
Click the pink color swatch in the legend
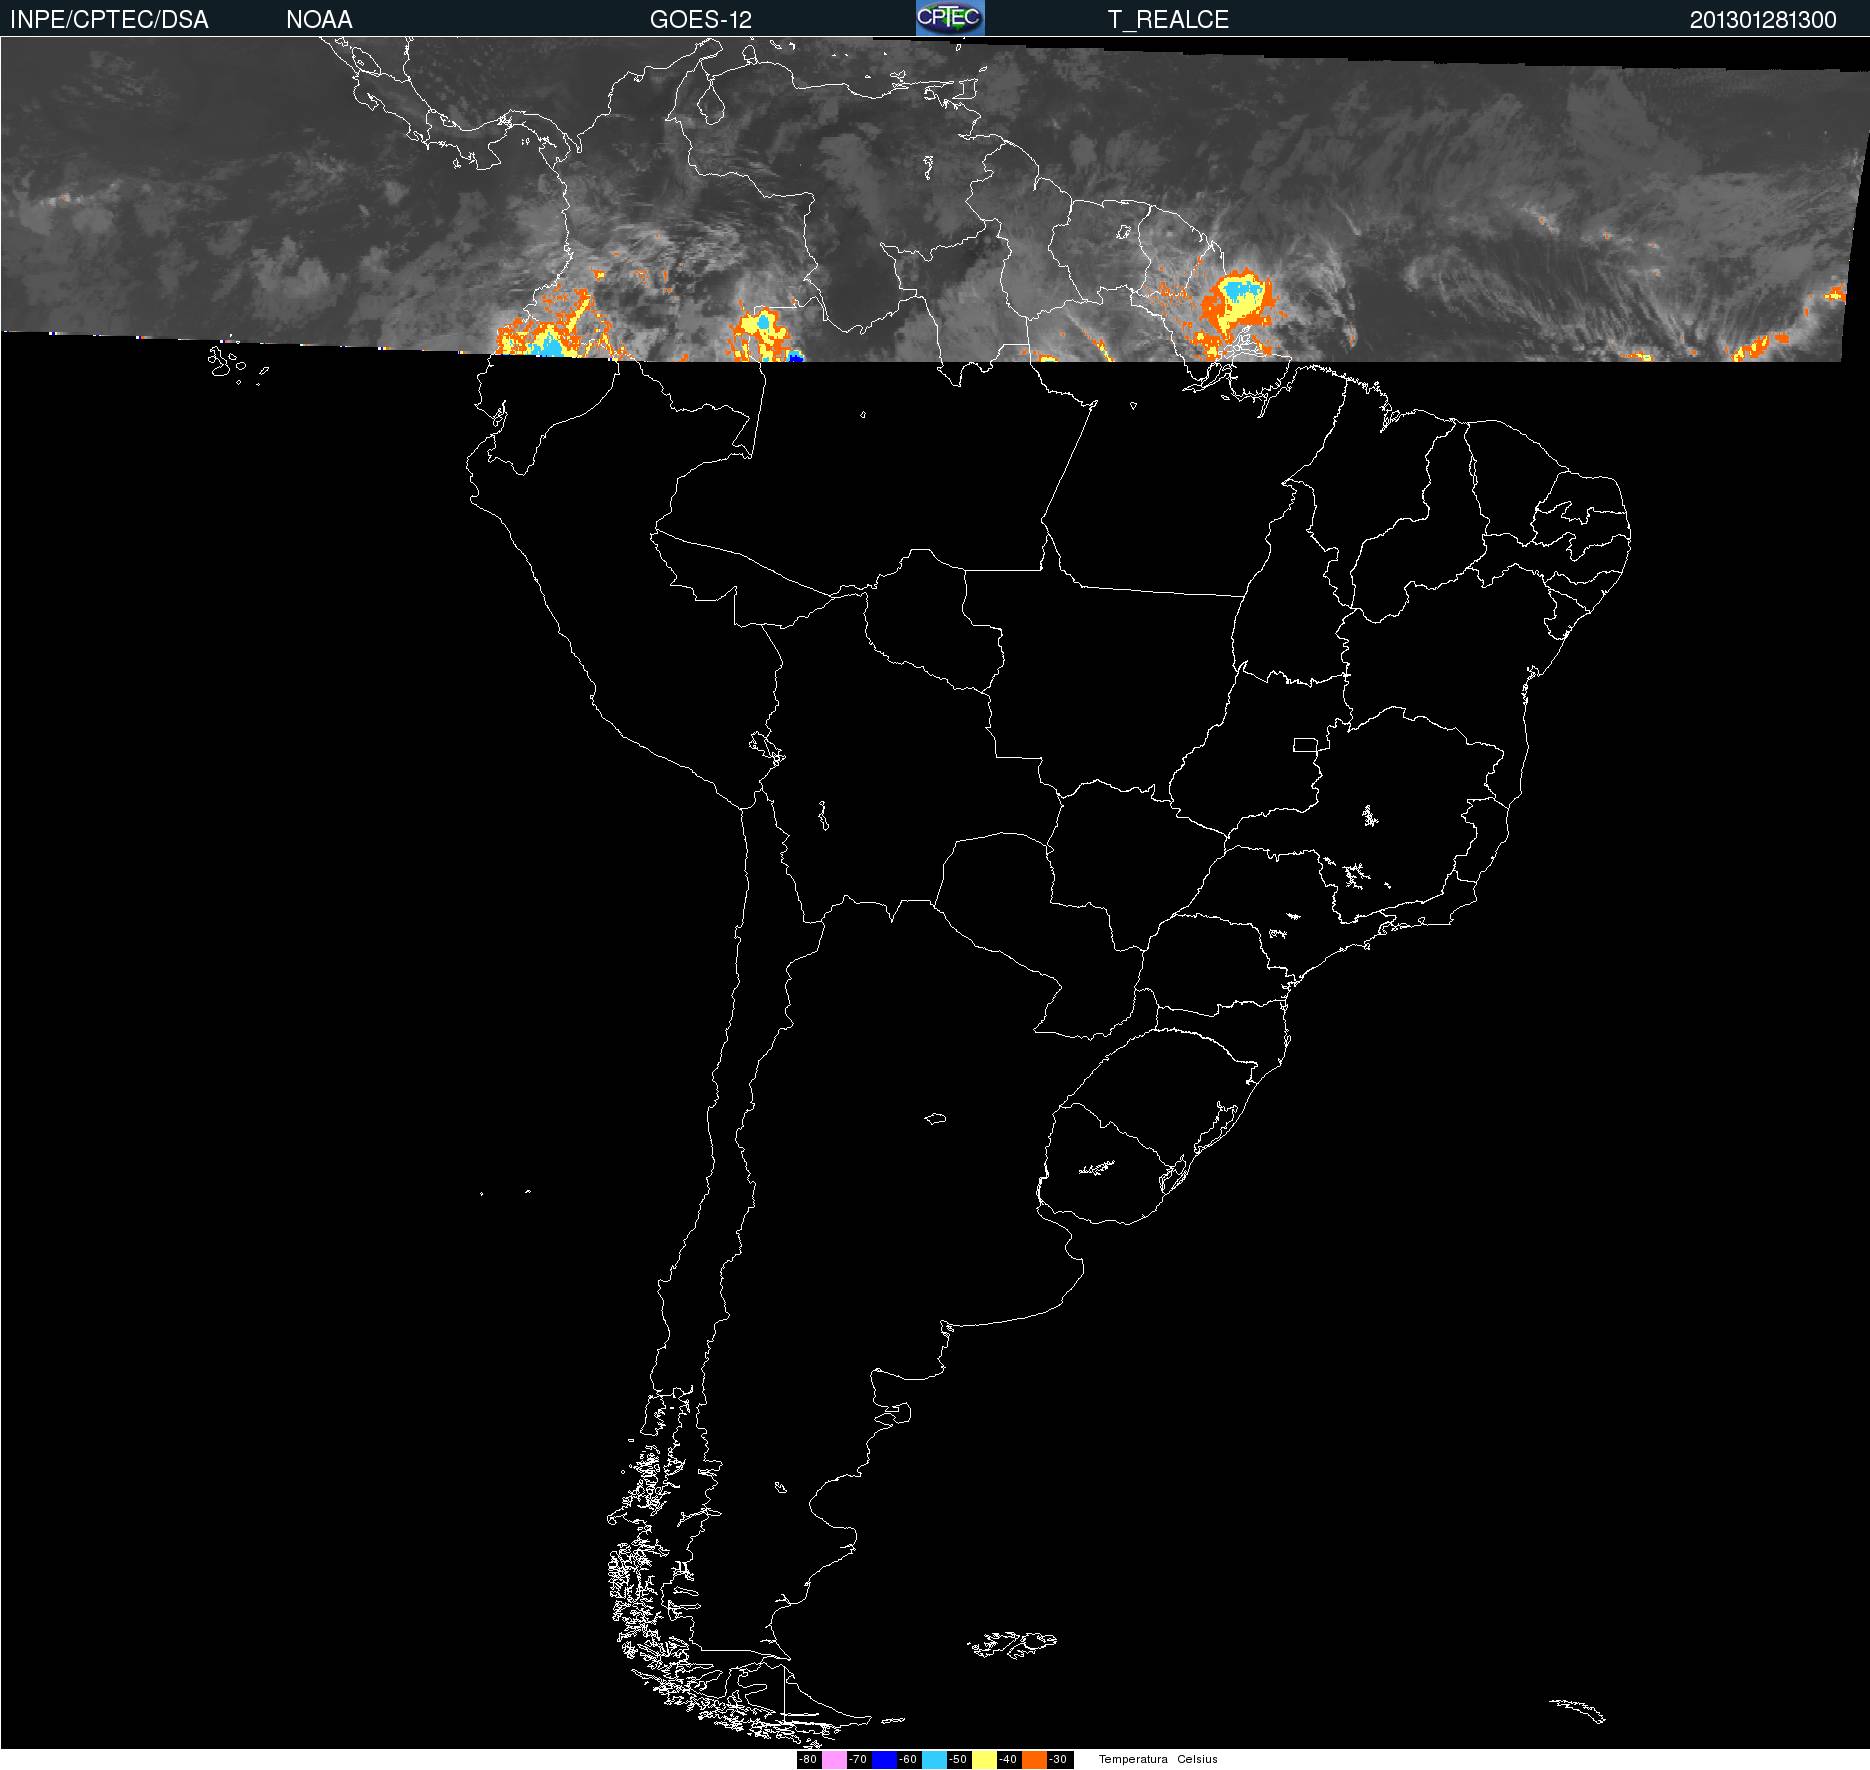click(x=834, y=1759)
